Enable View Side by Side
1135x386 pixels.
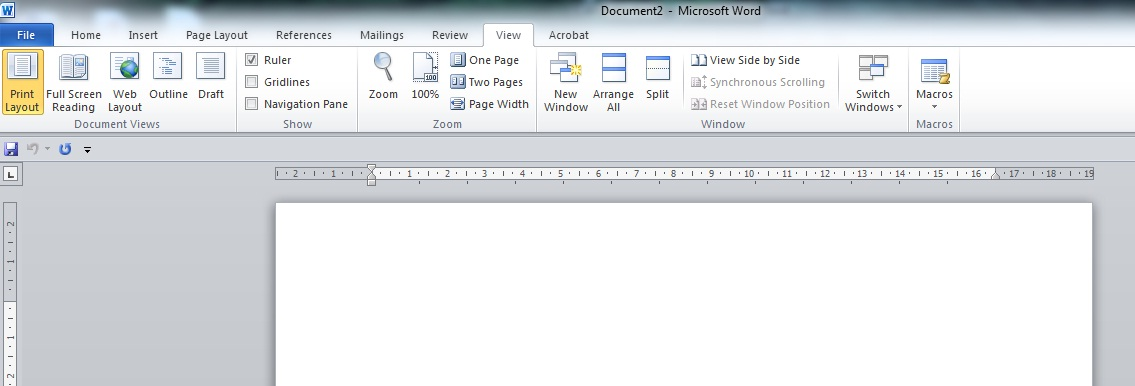(746, 60)
